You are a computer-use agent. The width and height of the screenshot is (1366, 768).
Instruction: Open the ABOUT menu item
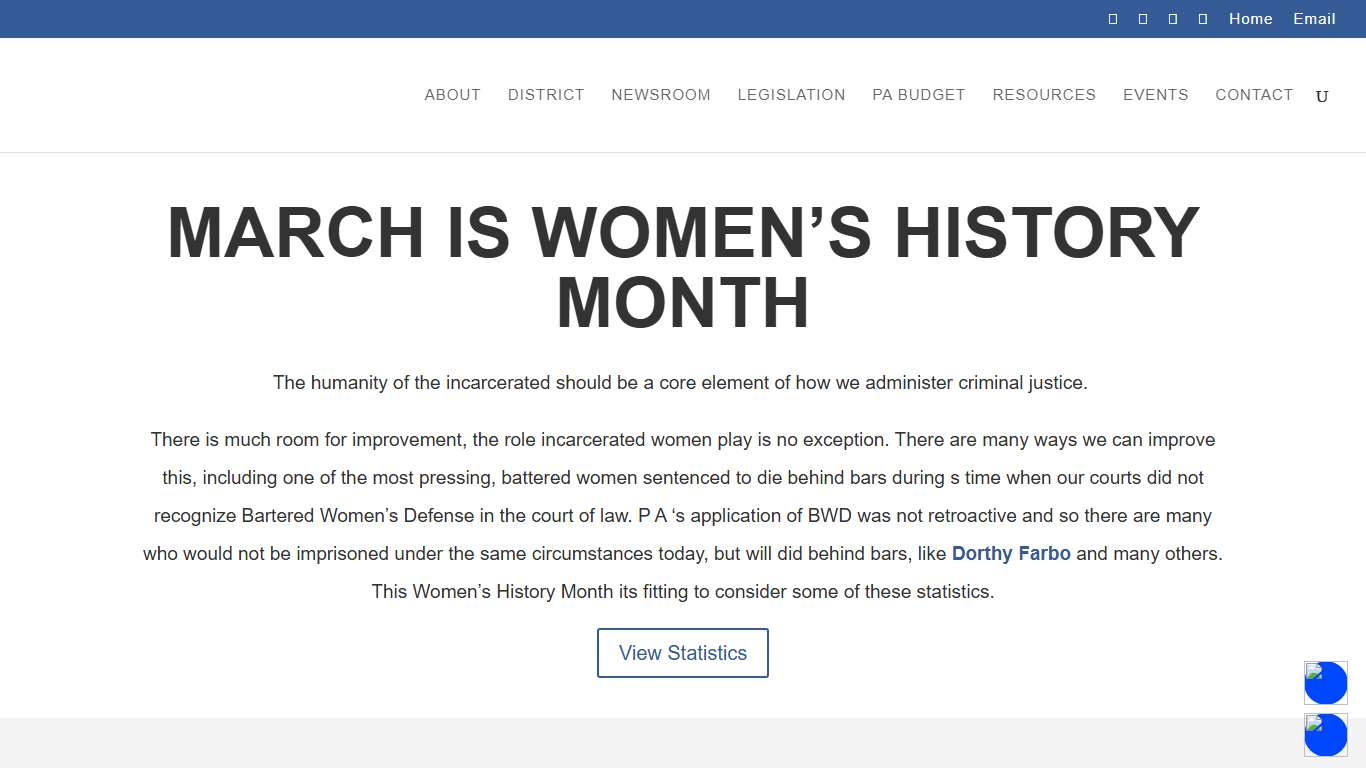pyautogui.click(x=452, y=95)
